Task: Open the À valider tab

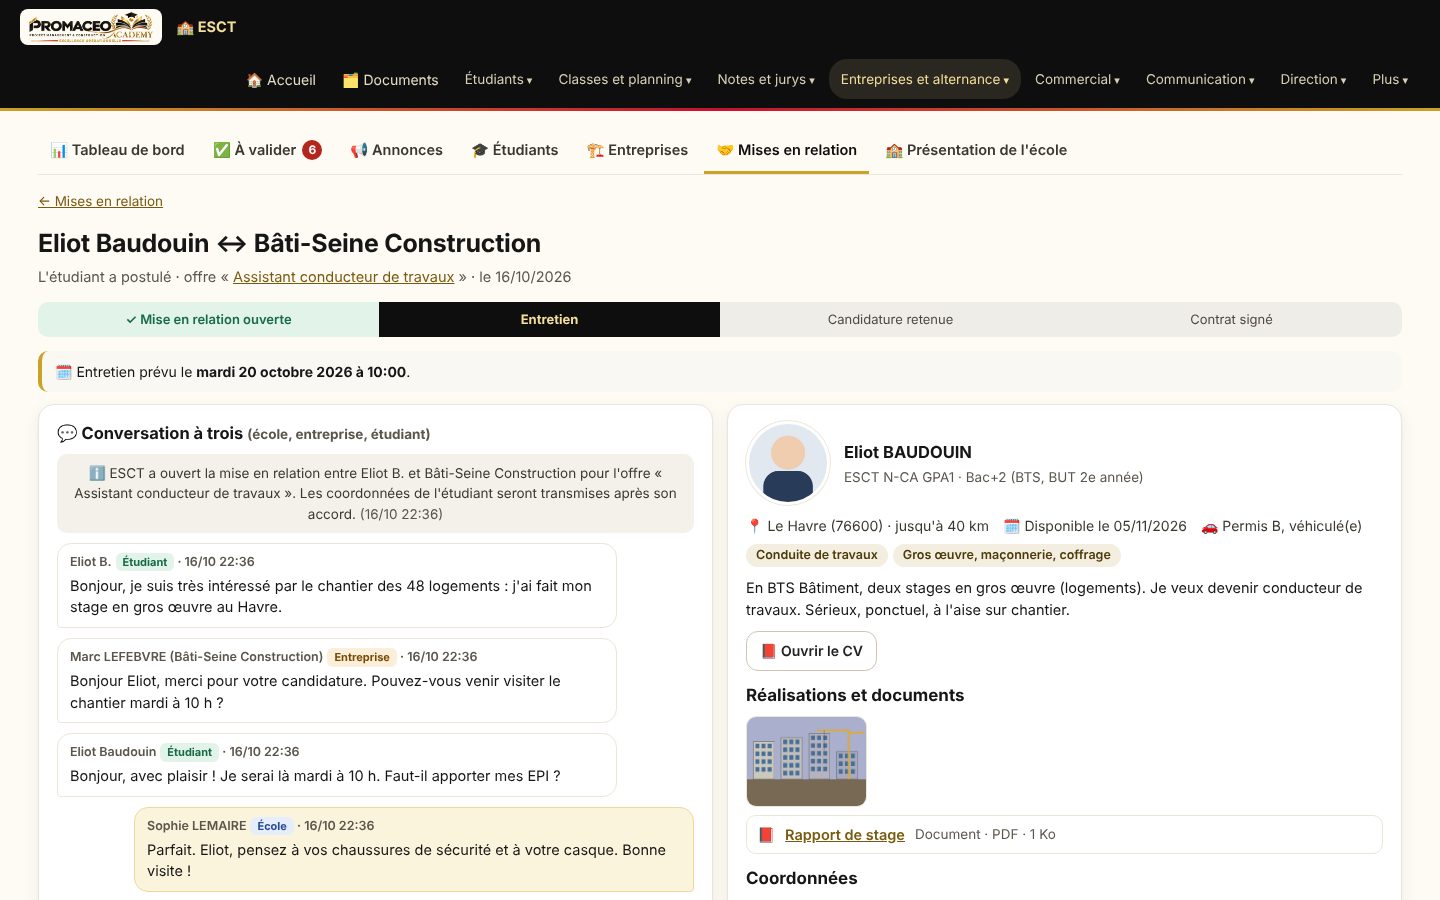Action: pyautogui.click(x=267, y=150)
